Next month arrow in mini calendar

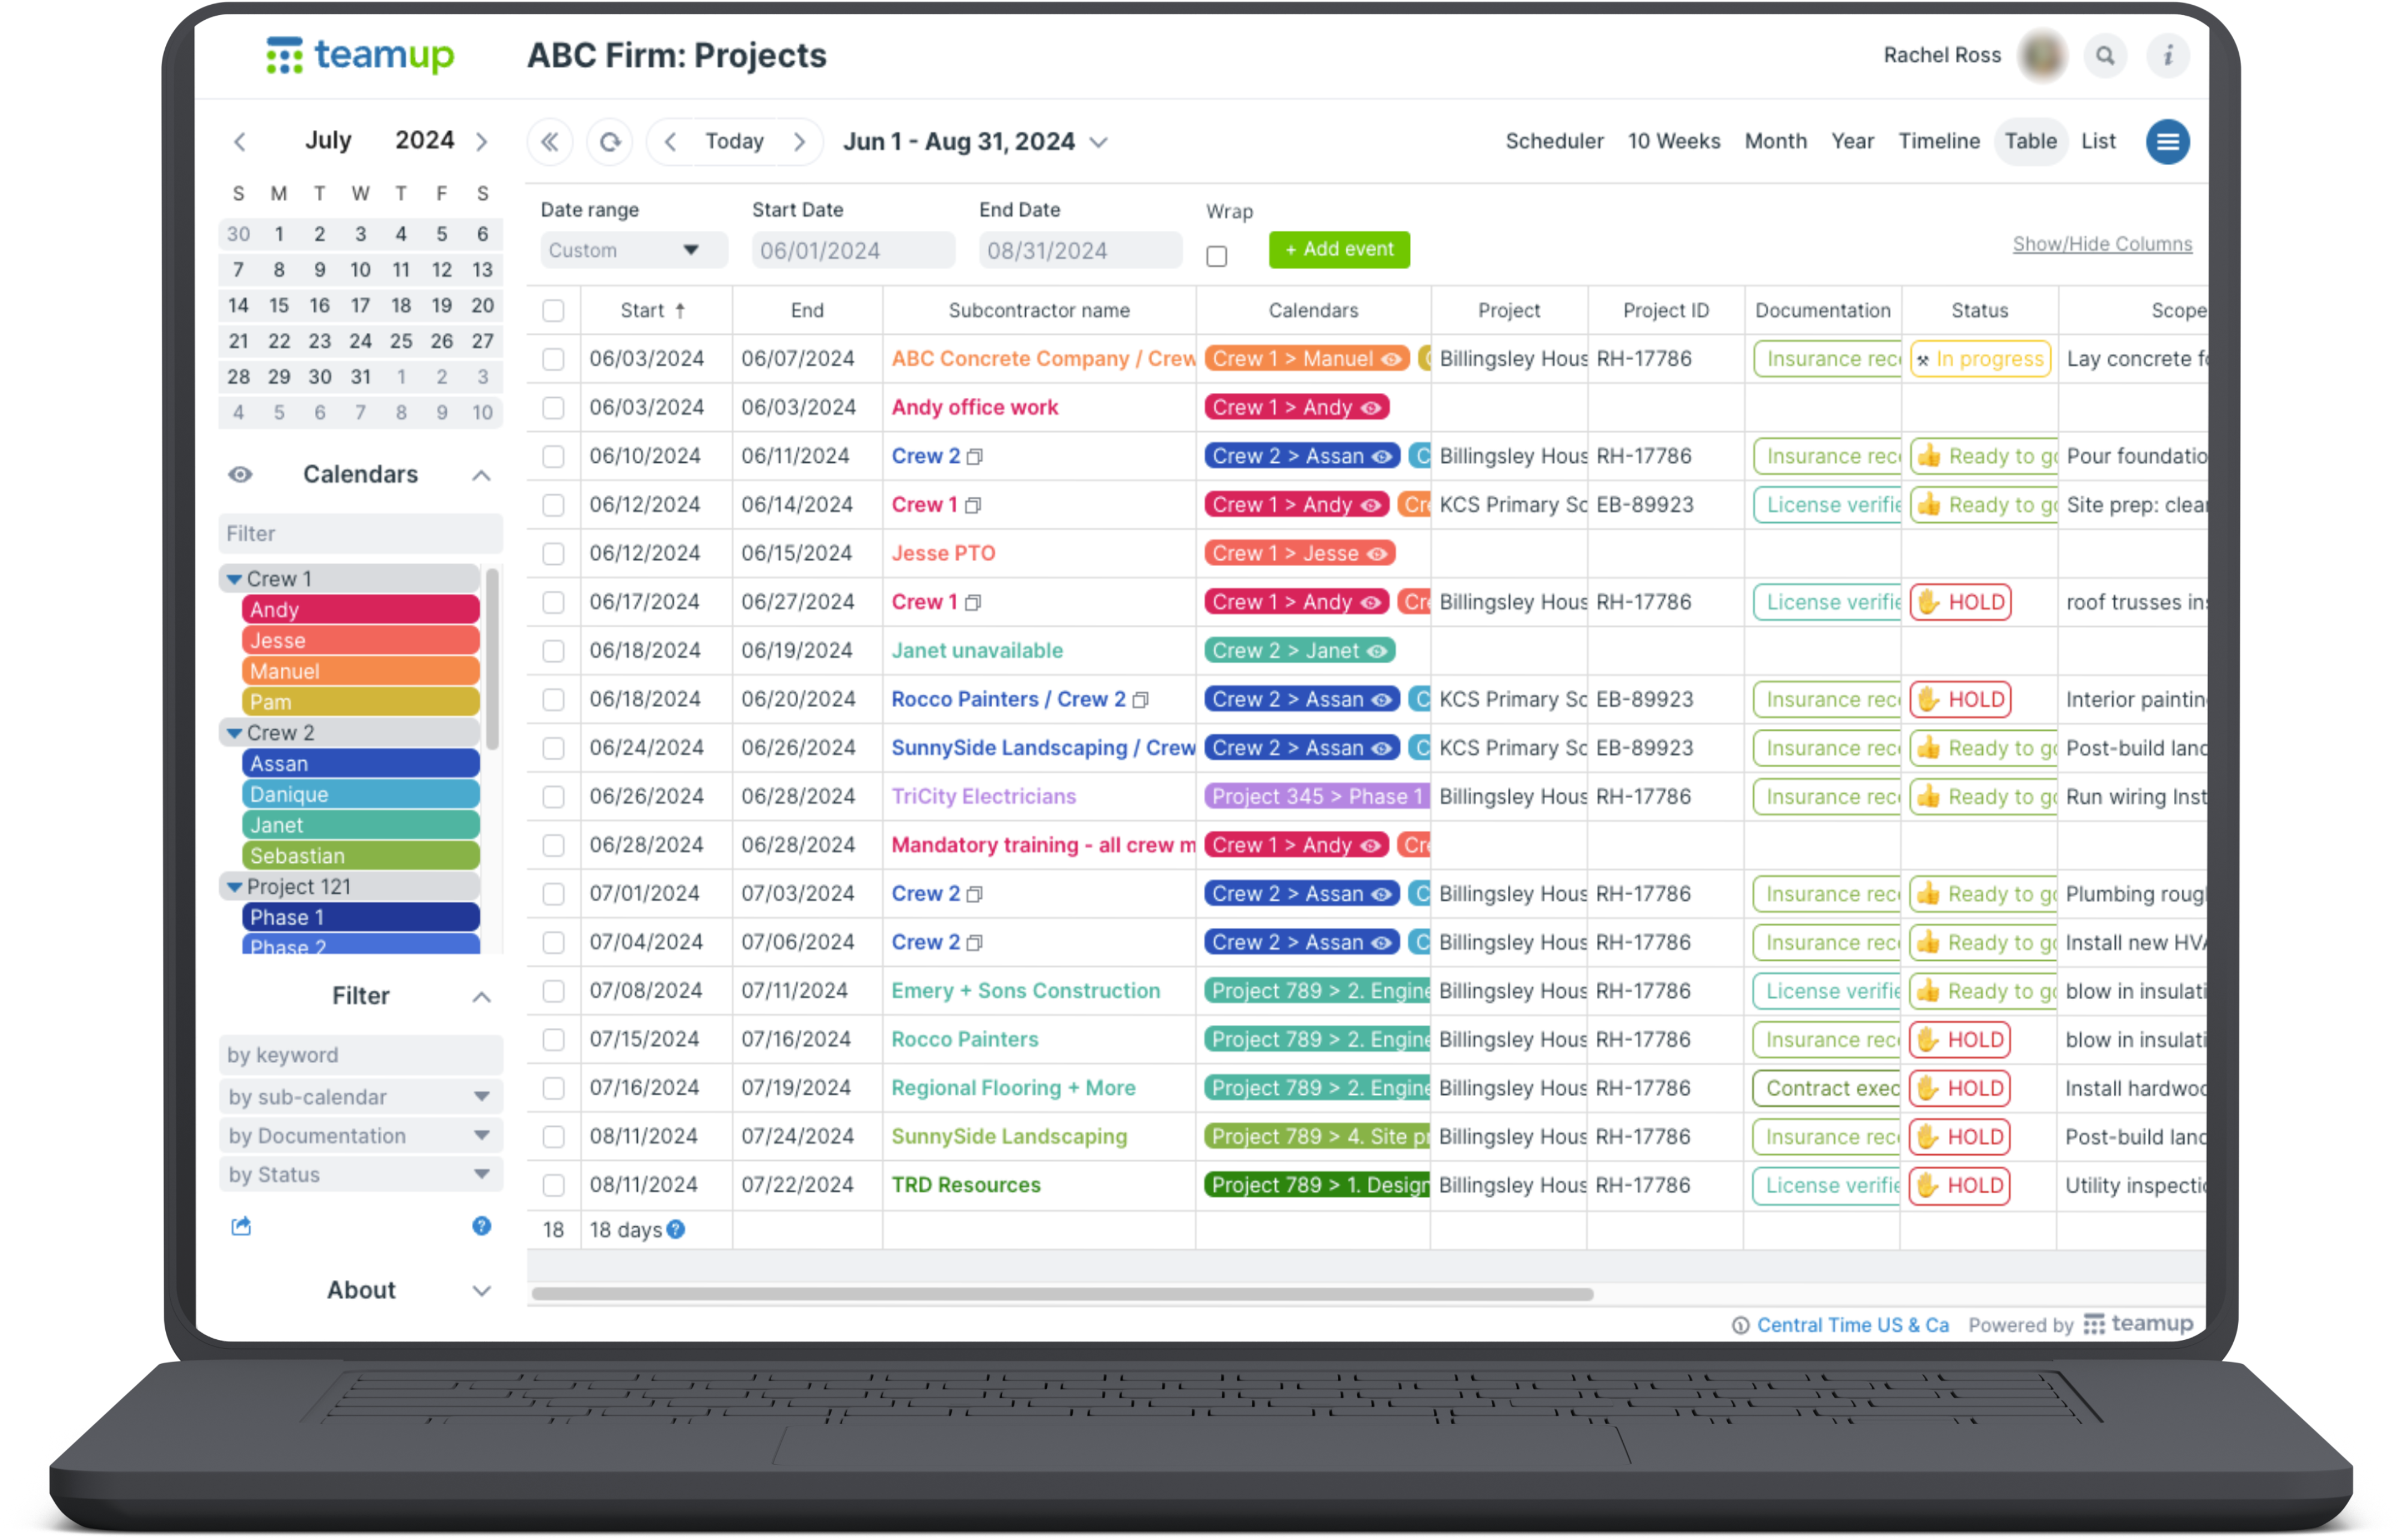[482, 142]
